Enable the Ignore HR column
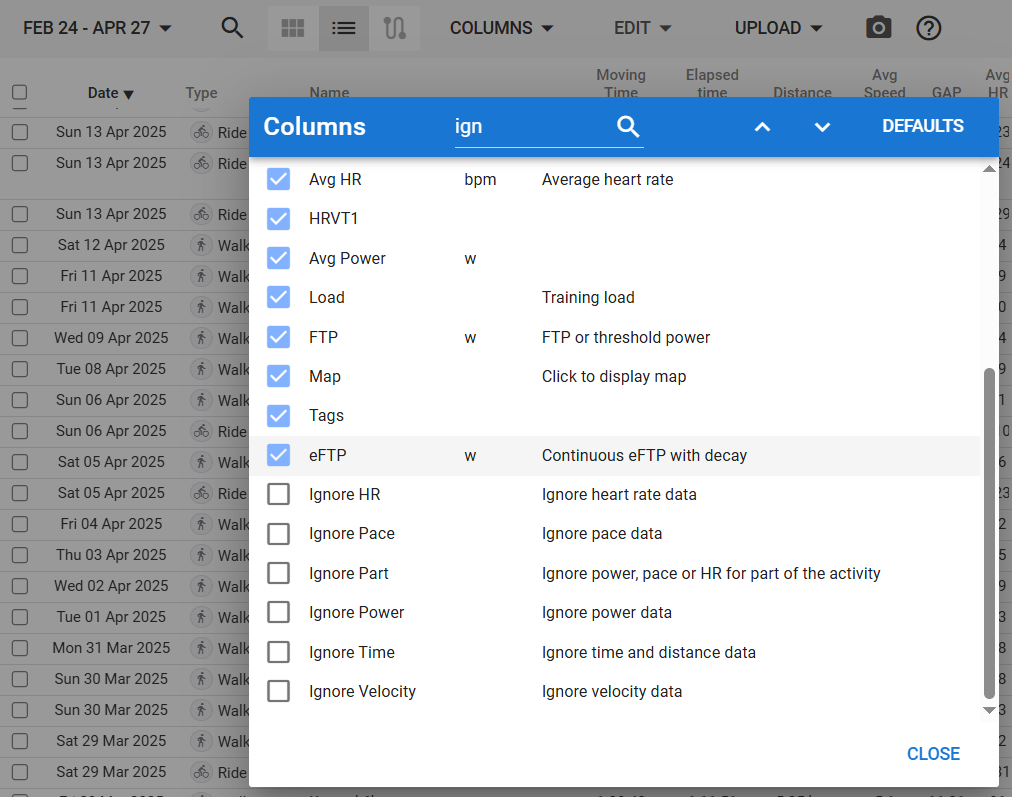 pos(278,494)
